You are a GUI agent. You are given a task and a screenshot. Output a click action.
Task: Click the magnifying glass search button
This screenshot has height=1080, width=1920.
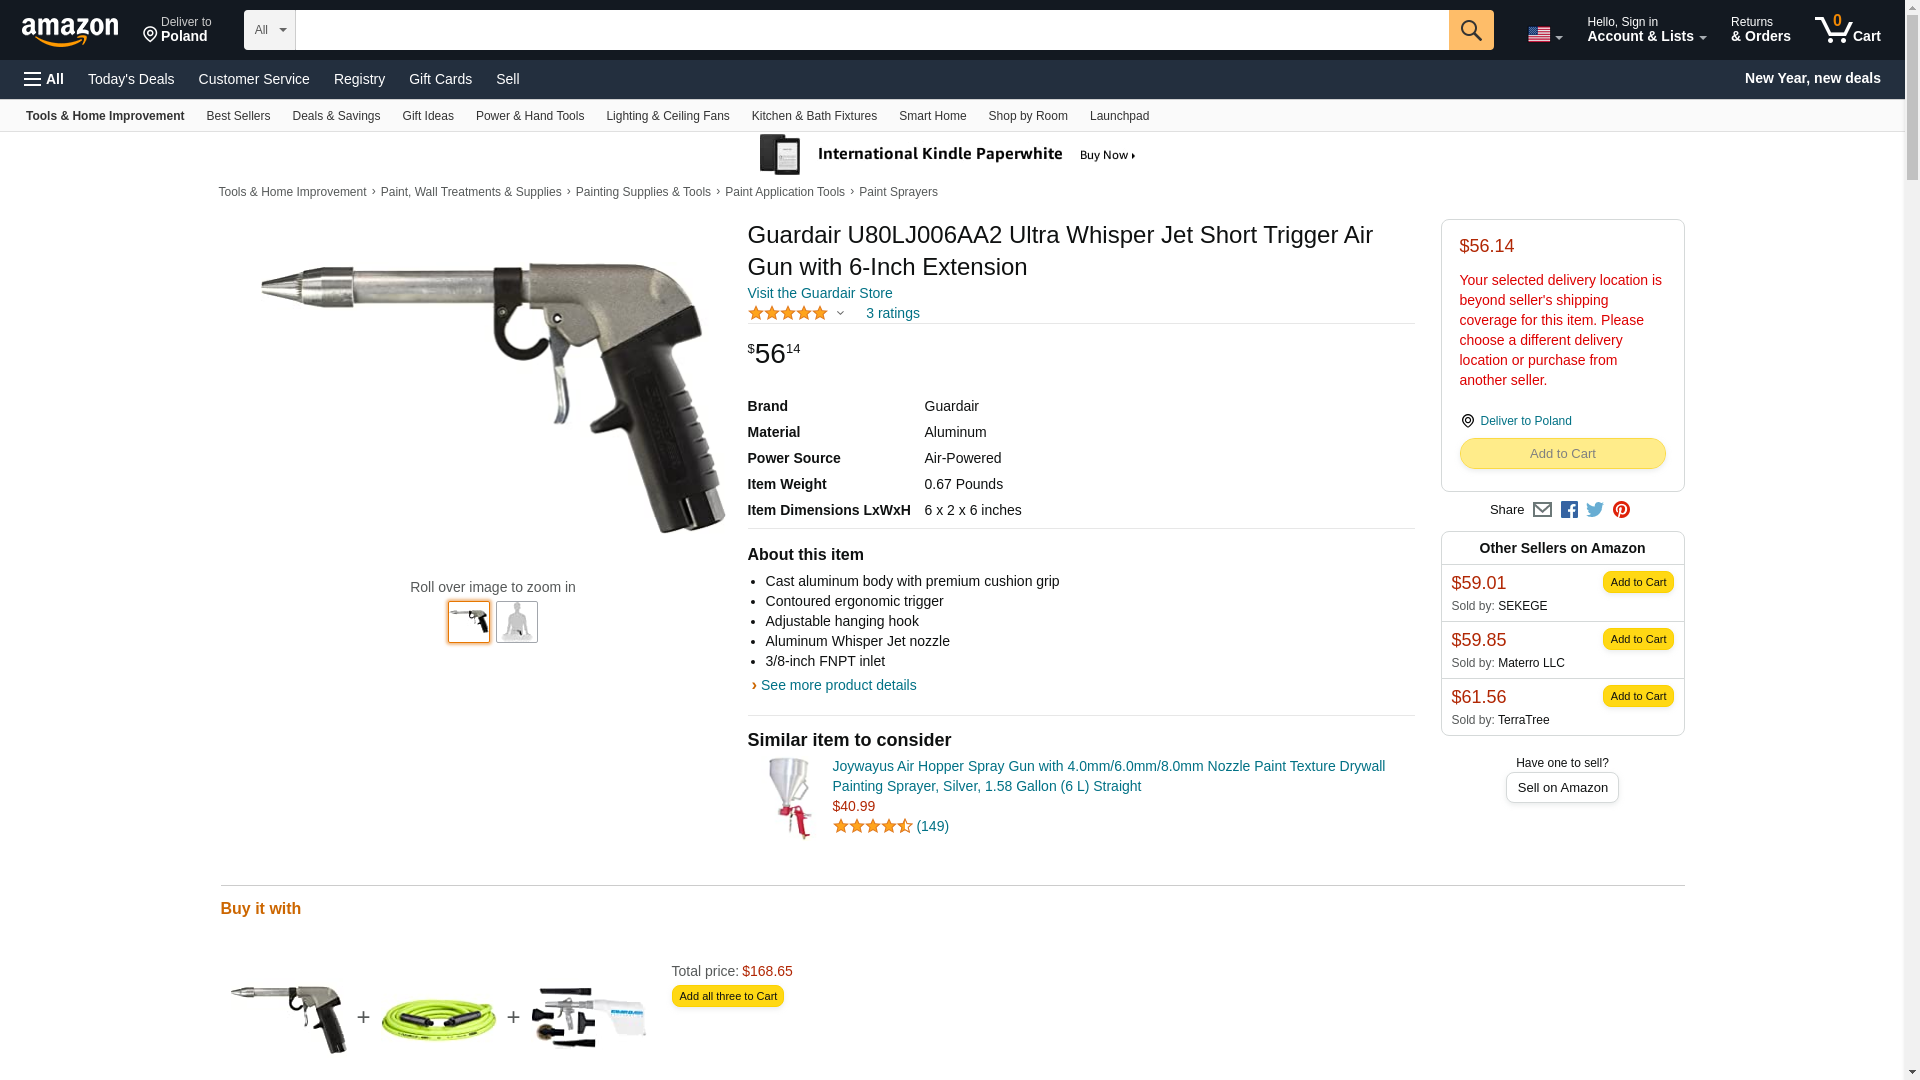1470,30
